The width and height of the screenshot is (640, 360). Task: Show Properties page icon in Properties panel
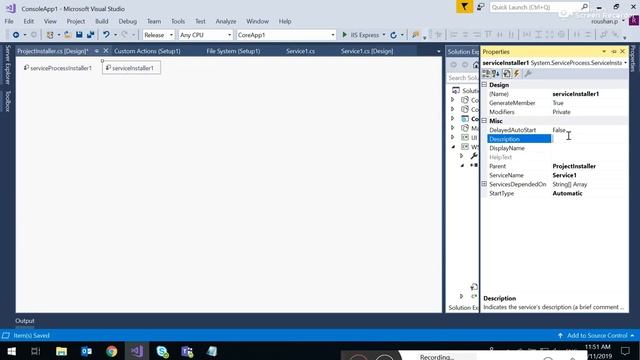coord(507,73)
